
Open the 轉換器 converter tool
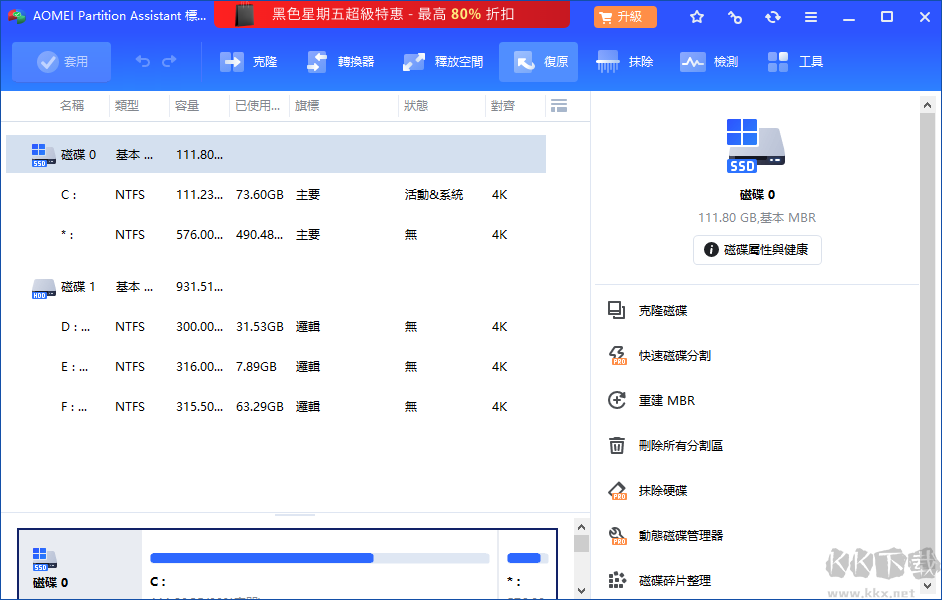tap(341, 62)
